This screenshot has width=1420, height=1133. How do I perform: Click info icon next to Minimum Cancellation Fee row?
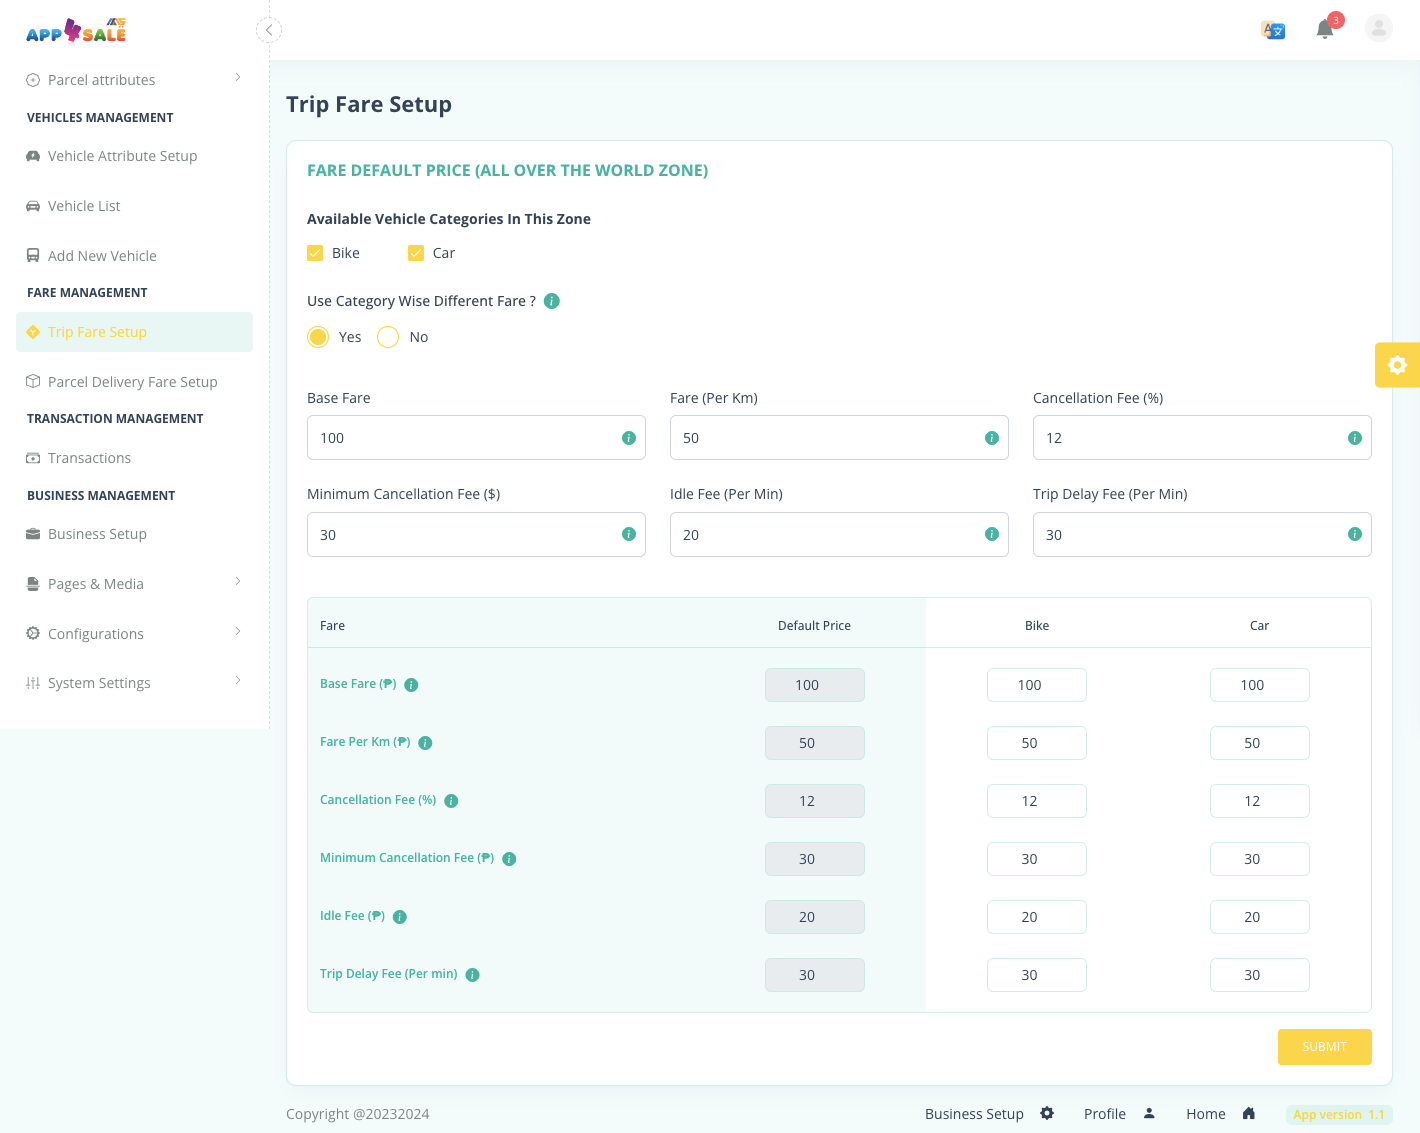[509, 859]
